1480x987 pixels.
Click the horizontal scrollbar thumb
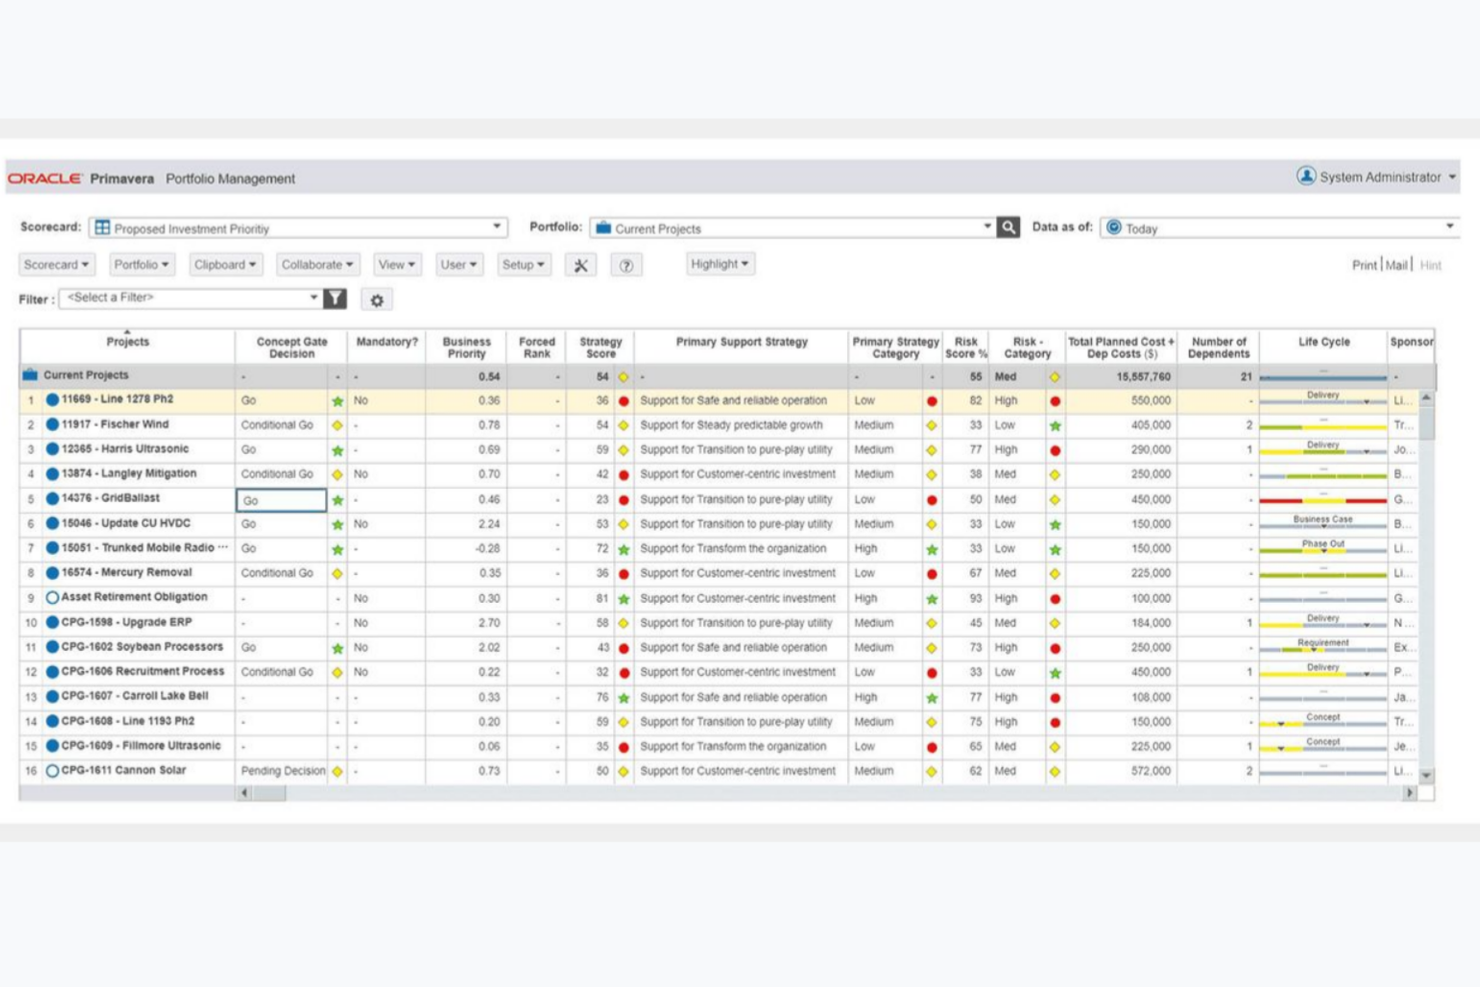point(269,793)
